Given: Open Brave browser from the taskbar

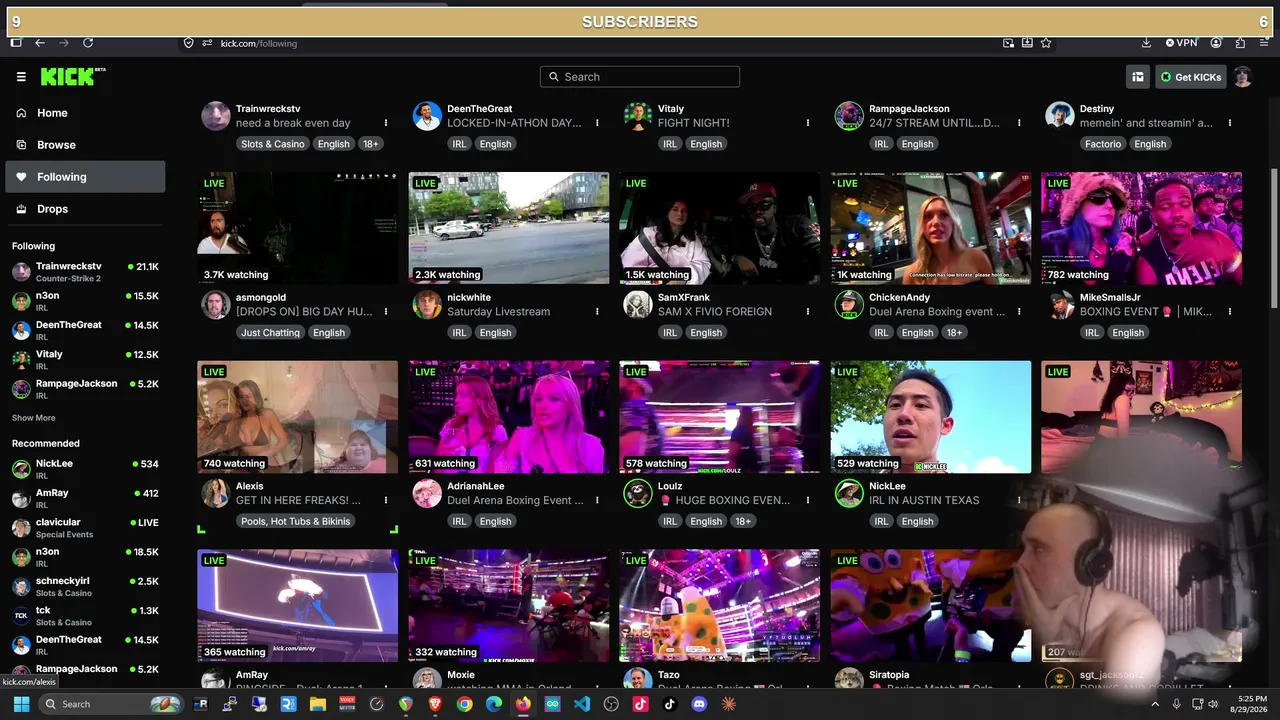Looking at the screenshot, I should (x=435, y=704).
